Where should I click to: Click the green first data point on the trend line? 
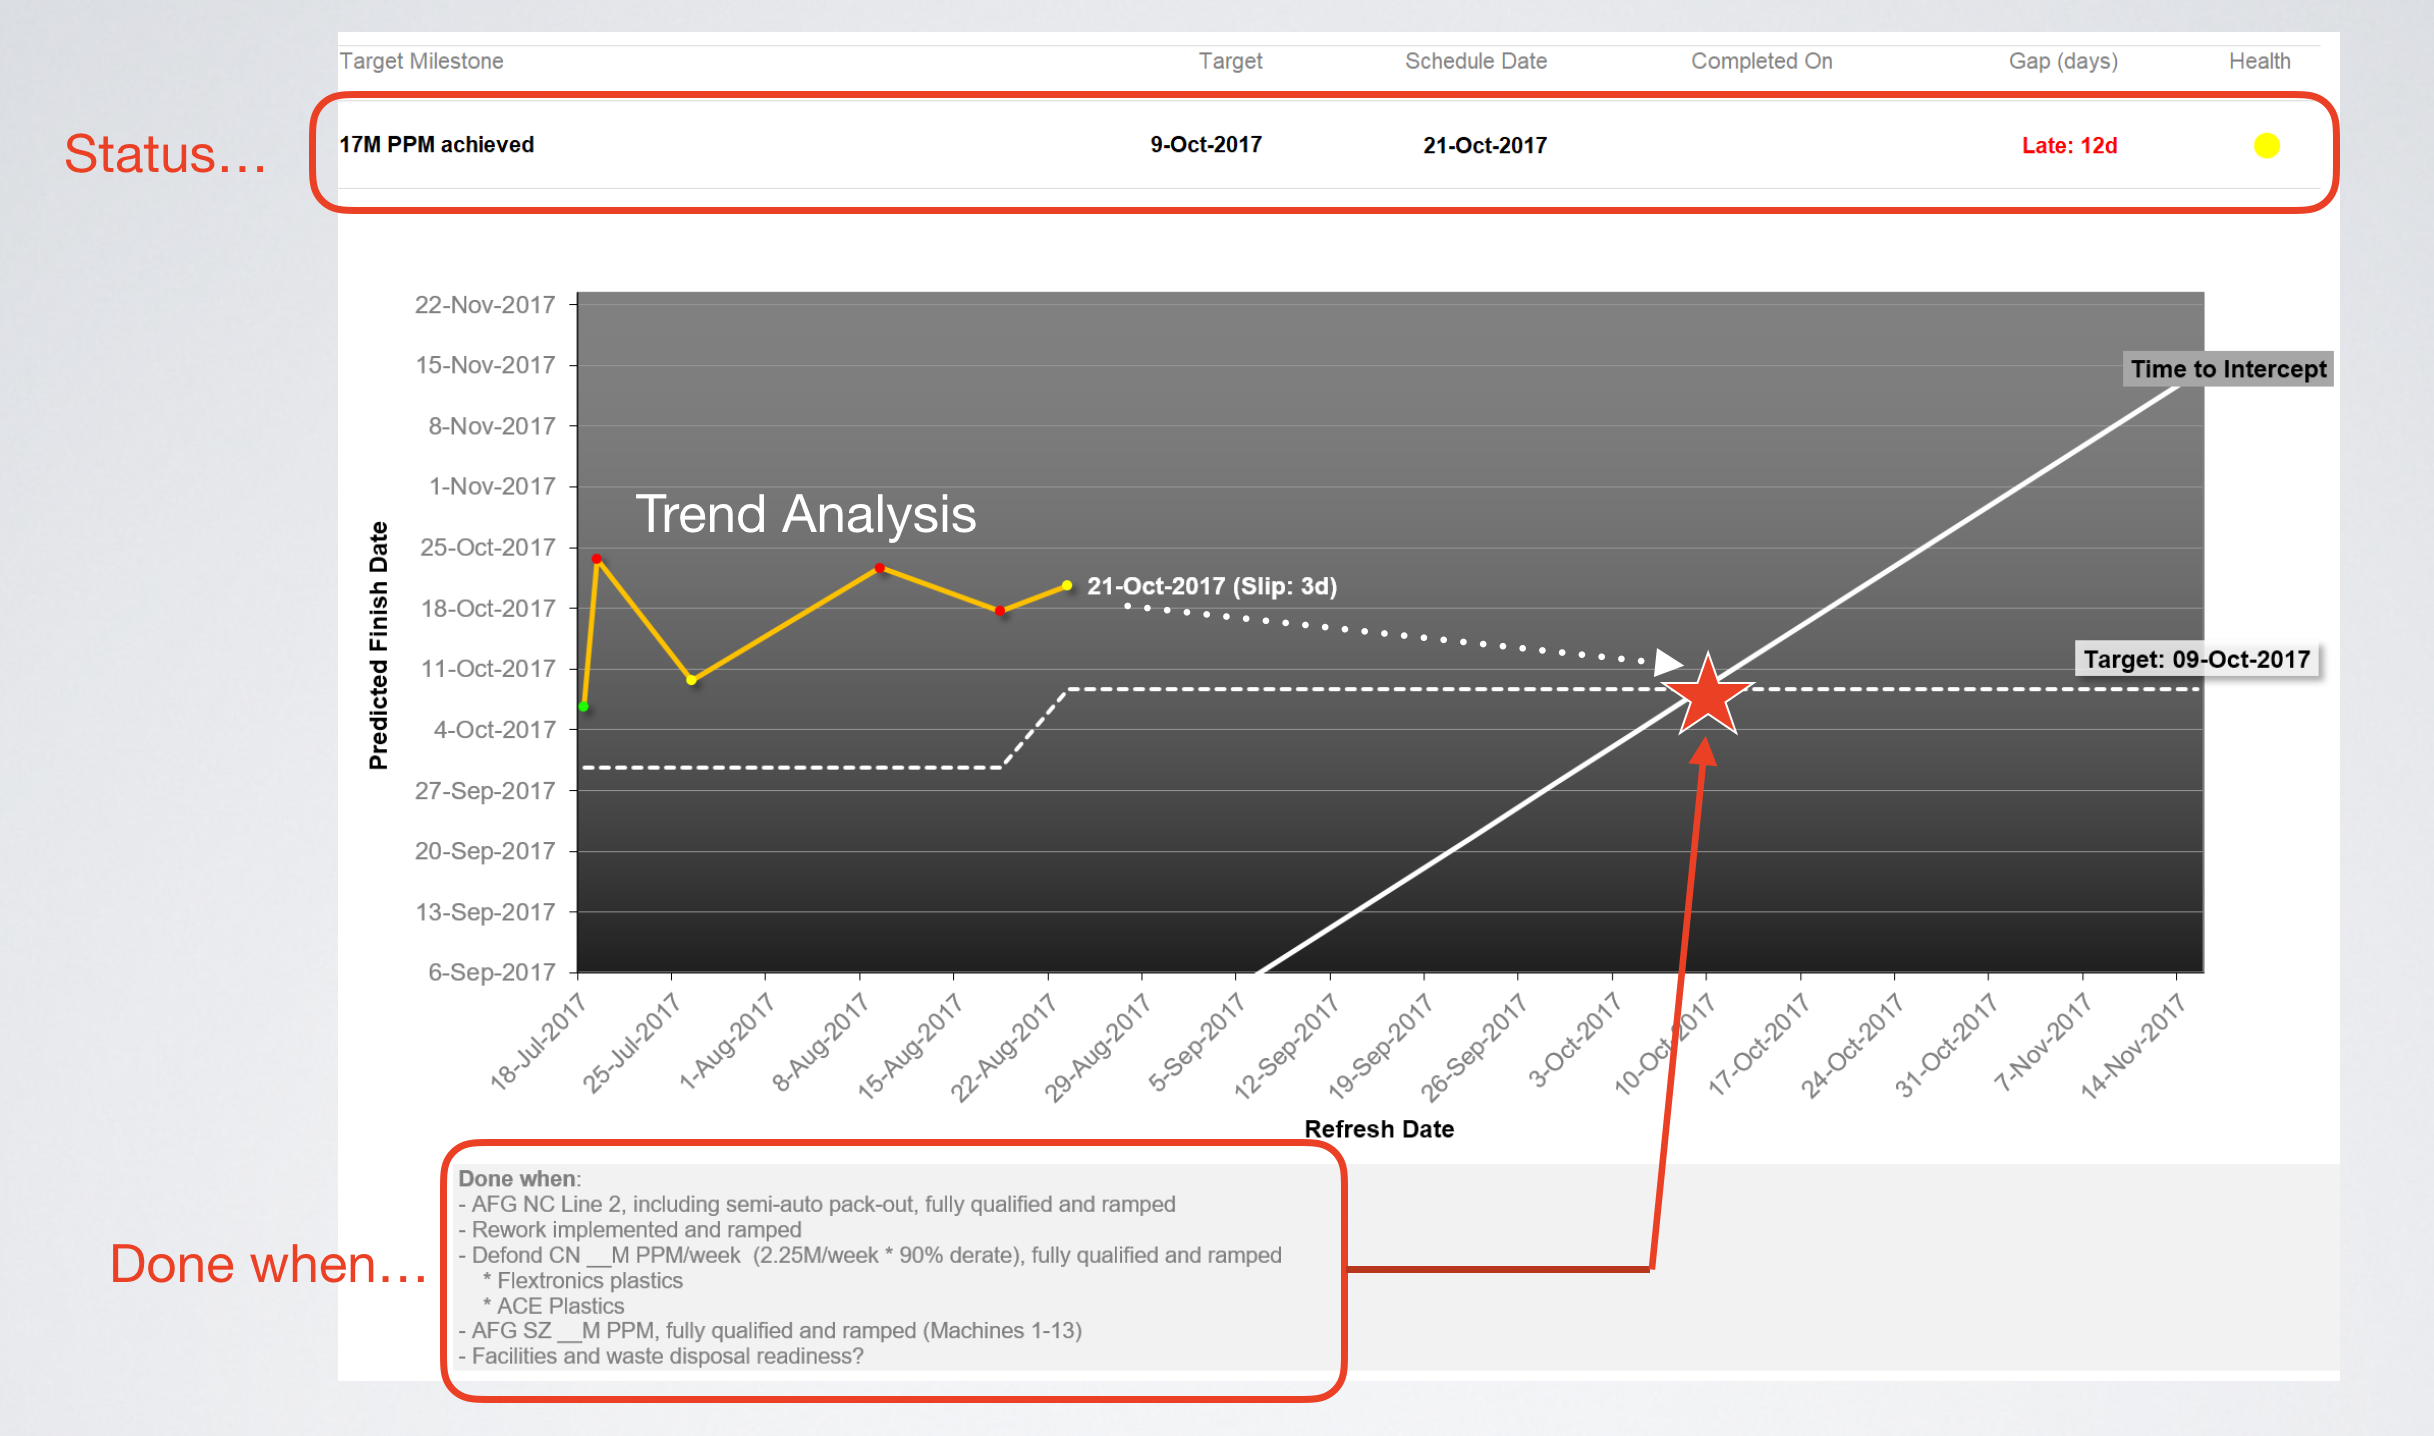(584, 707)
